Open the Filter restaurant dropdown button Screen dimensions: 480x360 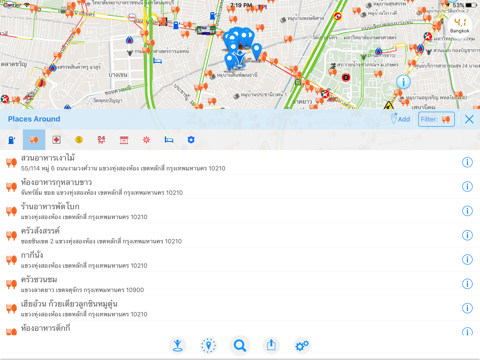436,119
